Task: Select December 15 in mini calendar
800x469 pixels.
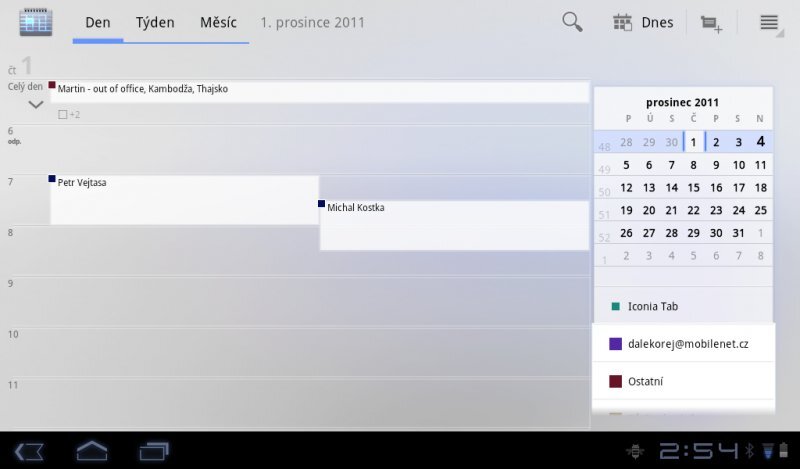Action: pos(693,188)
